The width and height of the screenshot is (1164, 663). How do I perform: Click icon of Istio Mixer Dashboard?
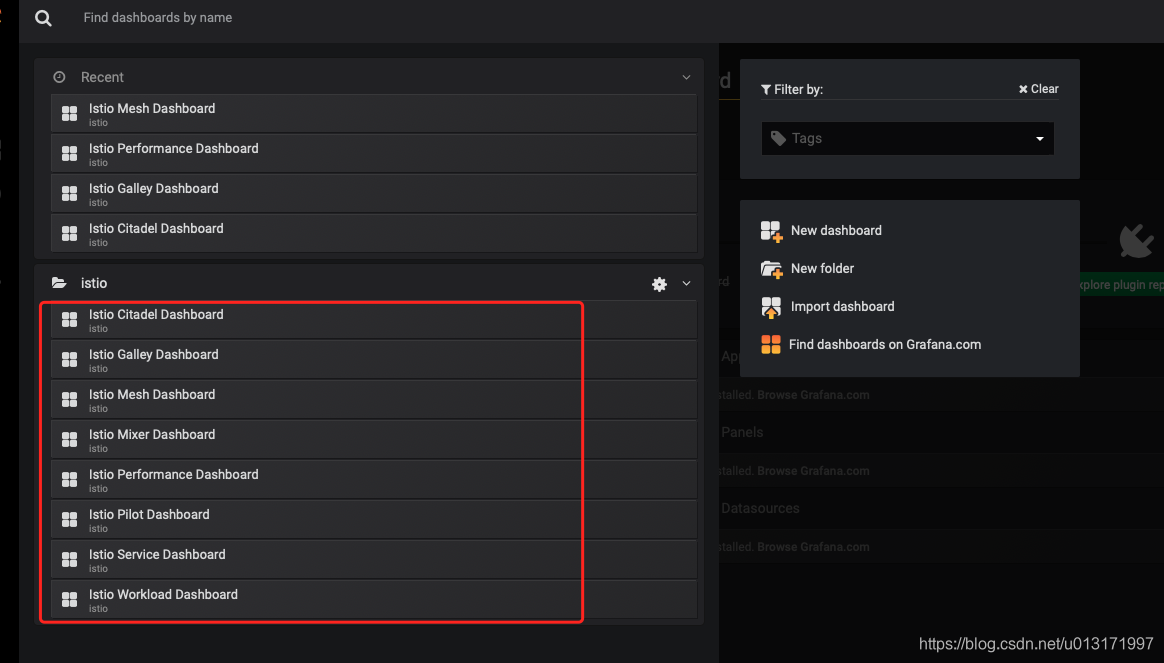click(x=70, y=440)
